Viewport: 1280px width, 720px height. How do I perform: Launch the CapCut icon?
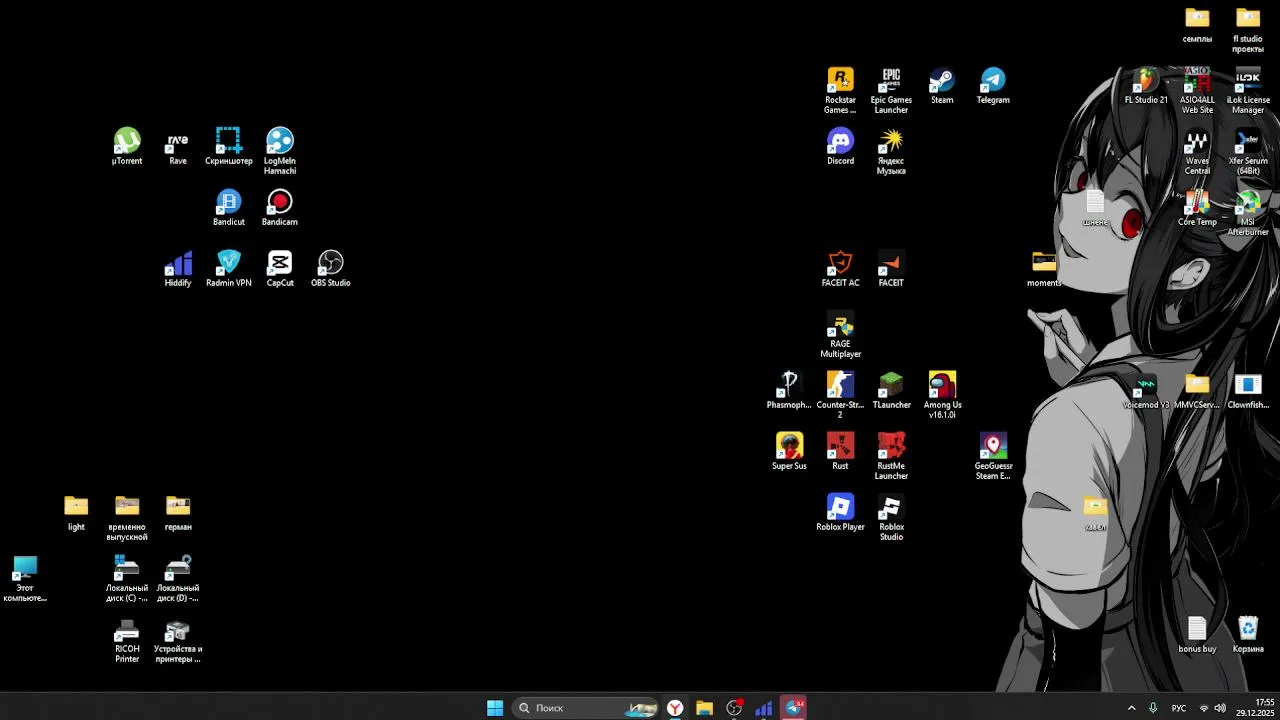click(x=280, y=268)
